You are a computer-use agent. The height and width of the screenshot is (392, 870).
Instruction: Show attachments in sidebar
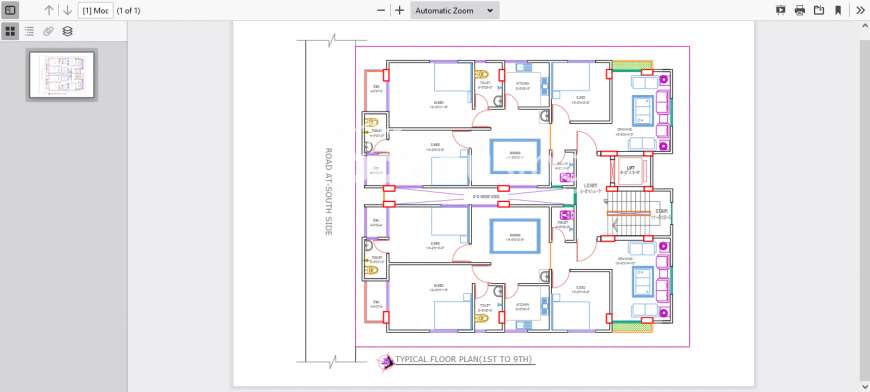point(48,31)
